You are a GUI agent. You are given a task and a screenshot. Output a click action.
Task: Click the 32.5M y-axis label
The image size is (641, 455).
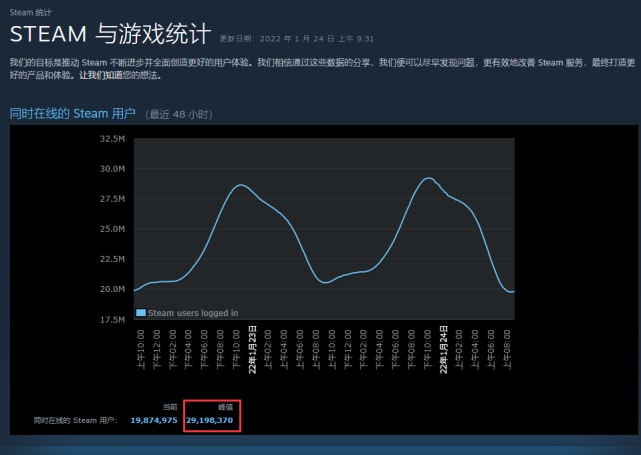tap(112, 139)
